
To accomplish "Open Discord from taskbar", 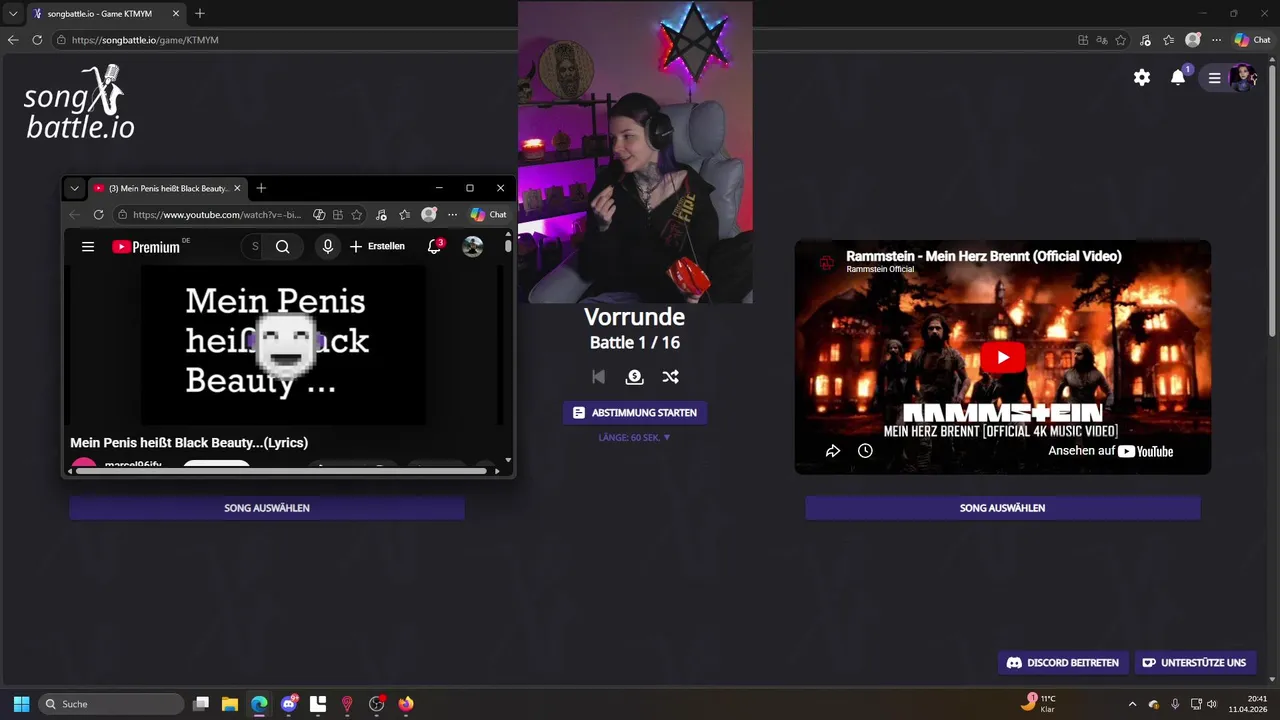I will pos(289,704).
